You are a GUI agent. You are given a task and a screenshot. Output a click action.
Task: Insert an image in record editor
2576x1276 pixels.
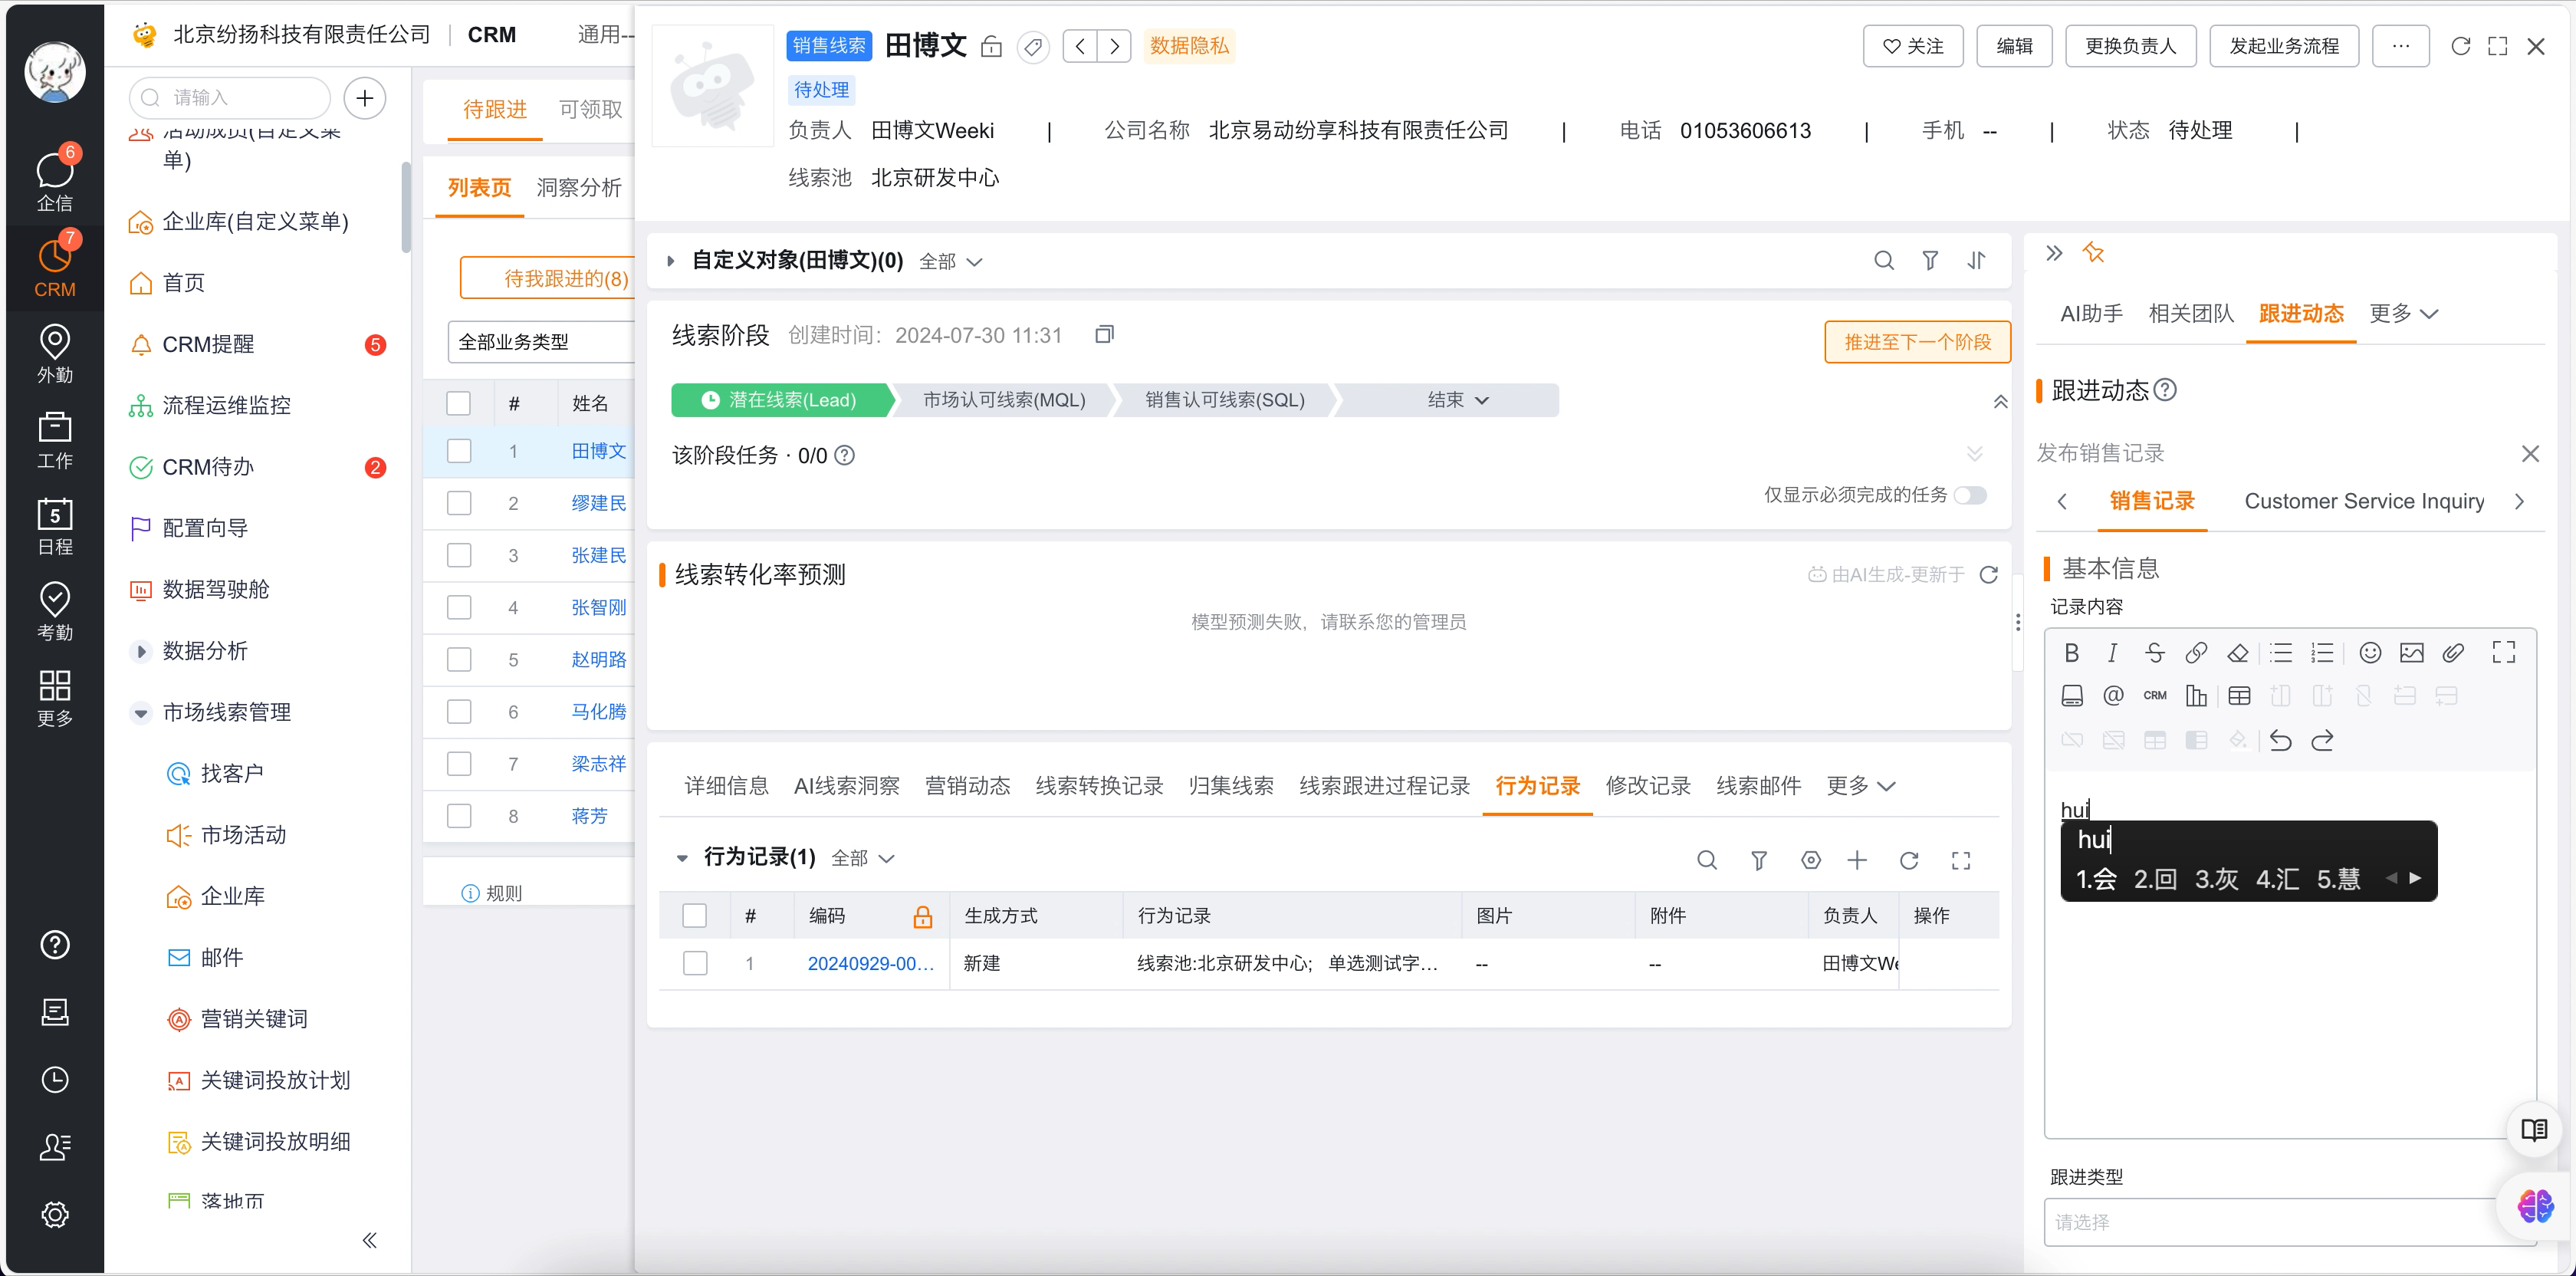2412,653
